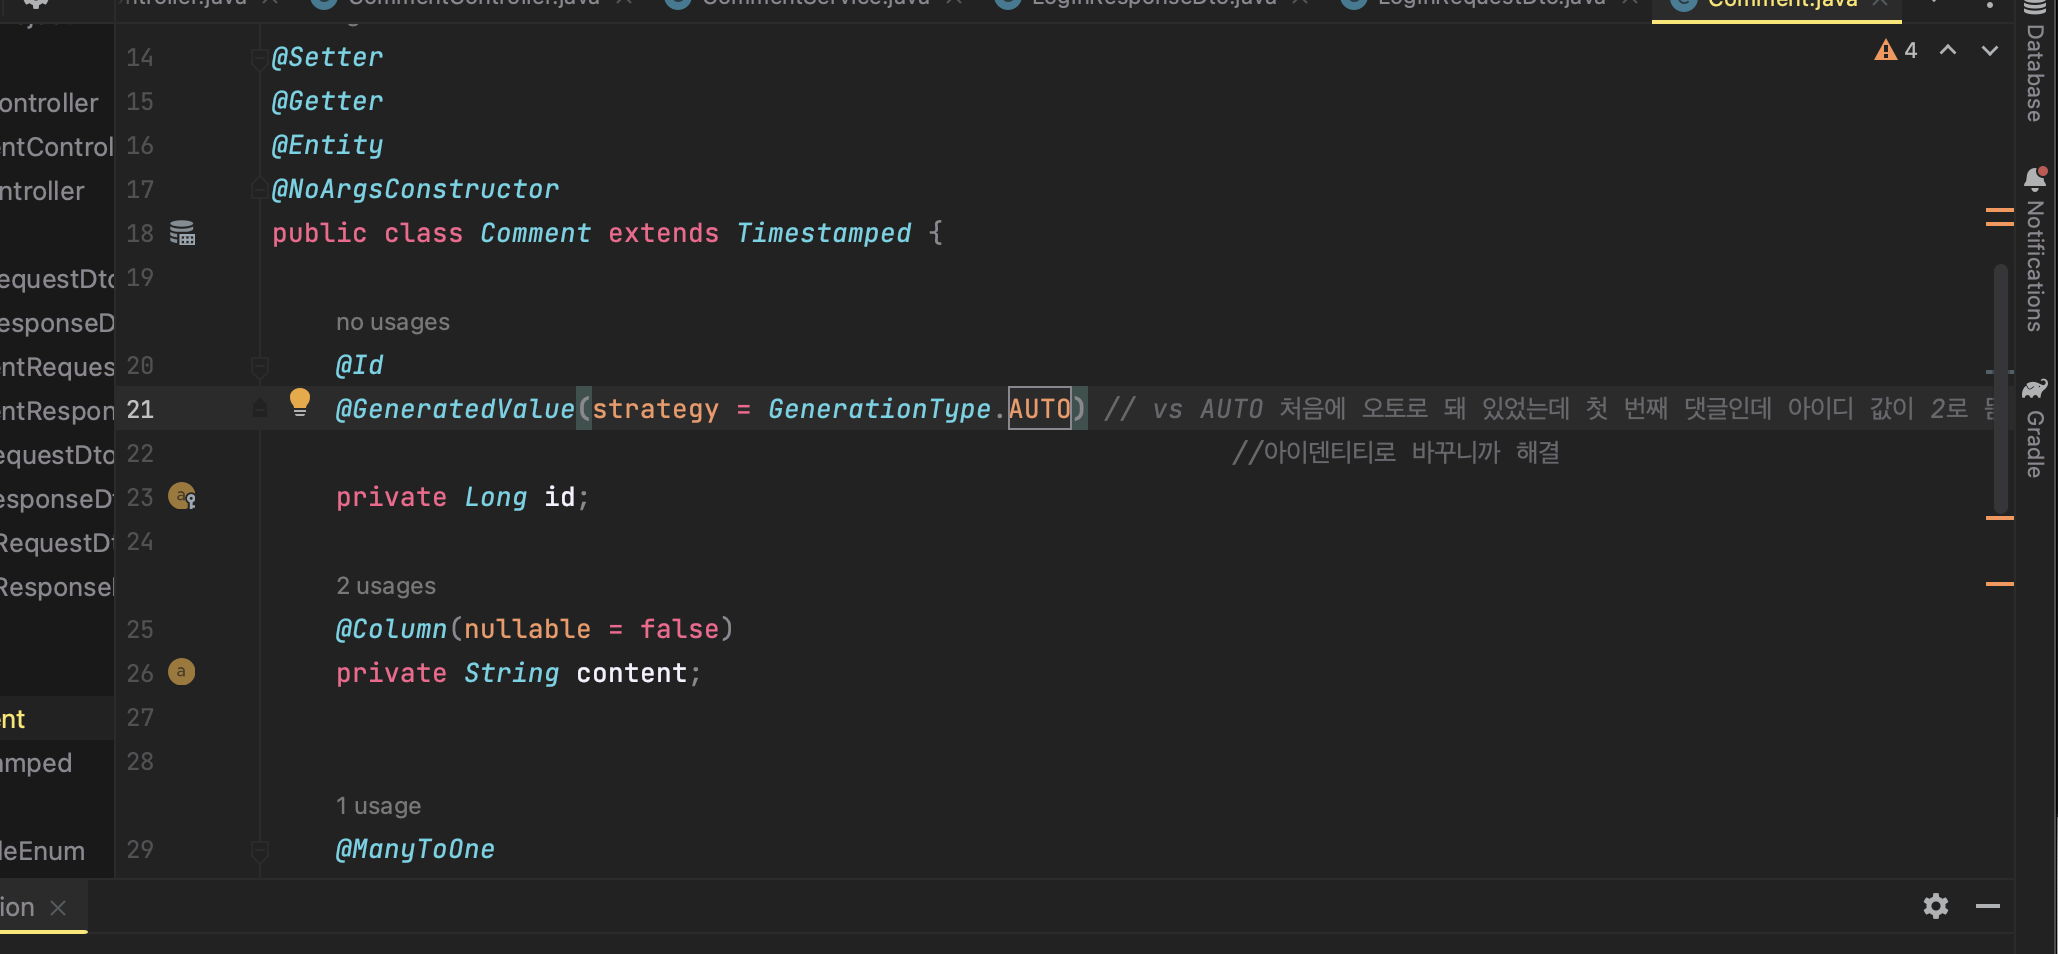
Task: Click line number 21 in the gutter
Action: pos(140,409)
